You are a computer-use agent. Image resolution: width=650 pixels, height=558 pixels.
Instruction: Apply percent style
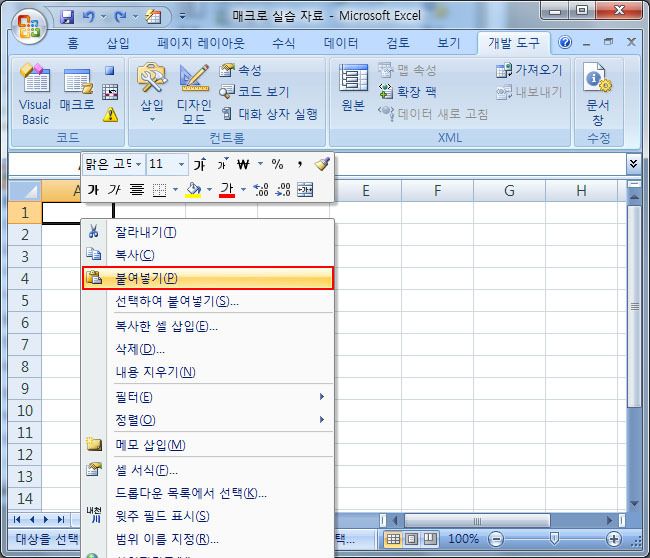(x=277, y=165)
